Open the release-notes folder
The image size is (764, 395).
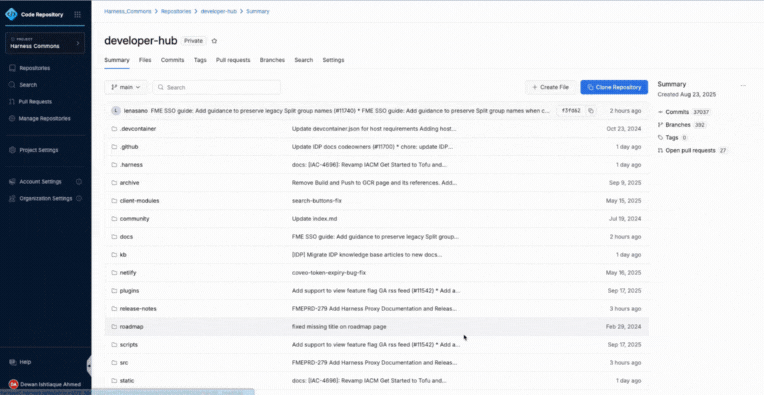coord(138,309)
